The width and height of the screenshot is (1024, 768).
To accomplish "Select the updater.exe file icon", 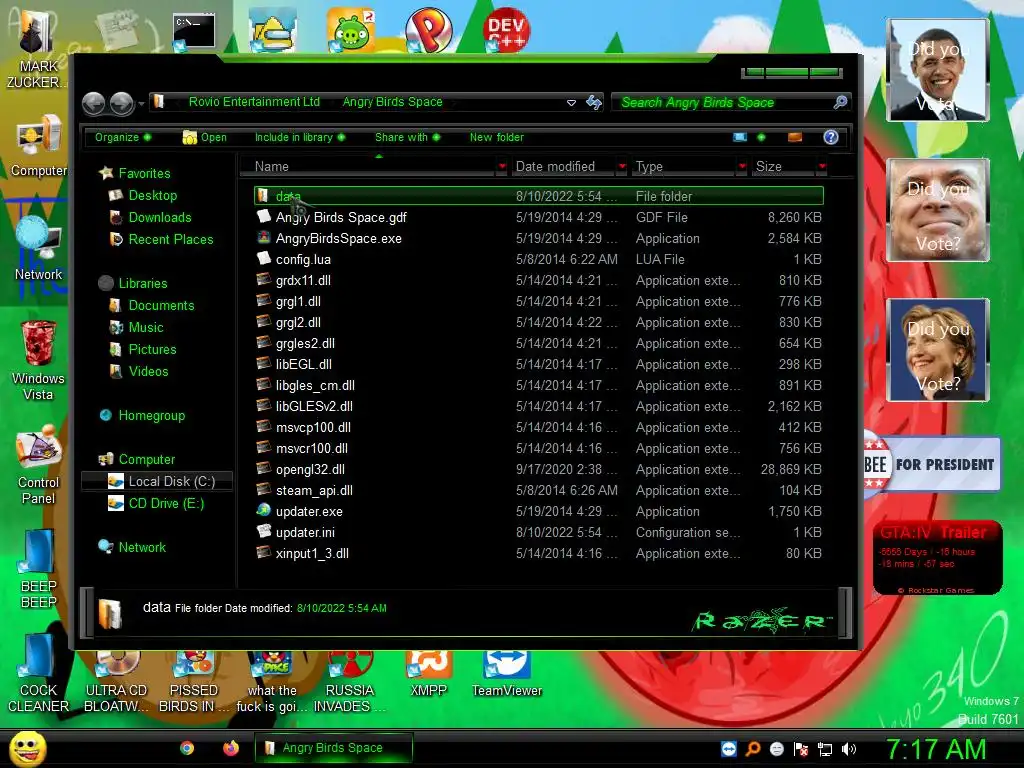I will [x=263, y=511].
